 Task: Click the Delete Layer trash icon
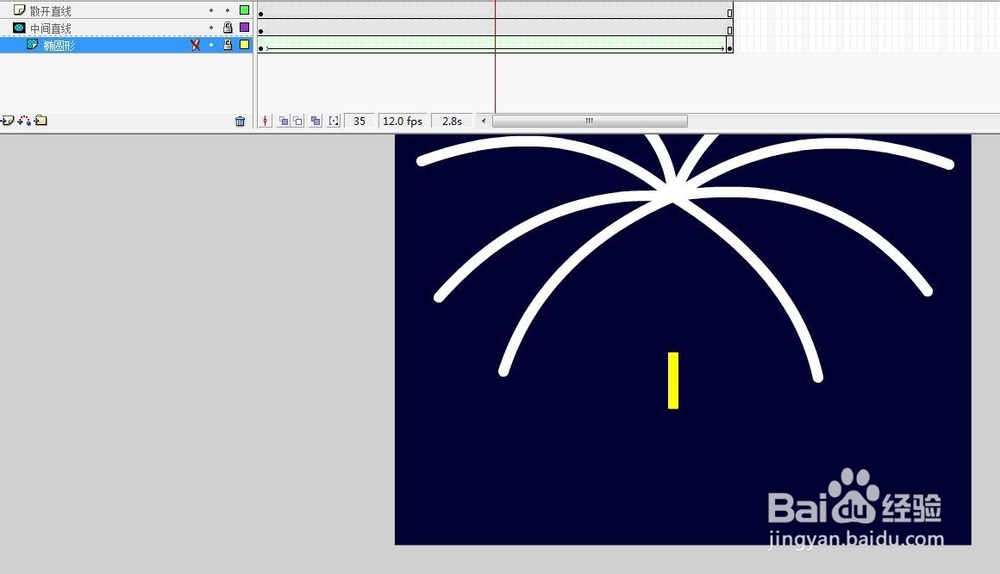click(240, 121)
